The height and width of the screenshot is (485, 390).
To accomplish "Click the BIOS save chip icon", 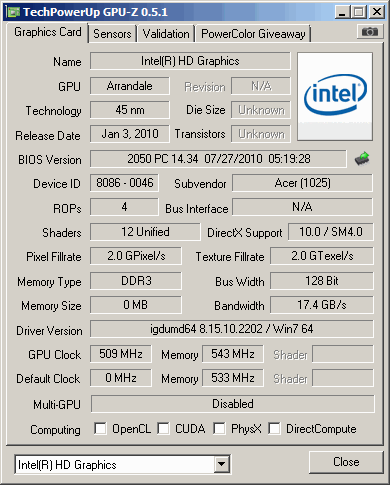I will pyautogui.click(x=362, y=159).
